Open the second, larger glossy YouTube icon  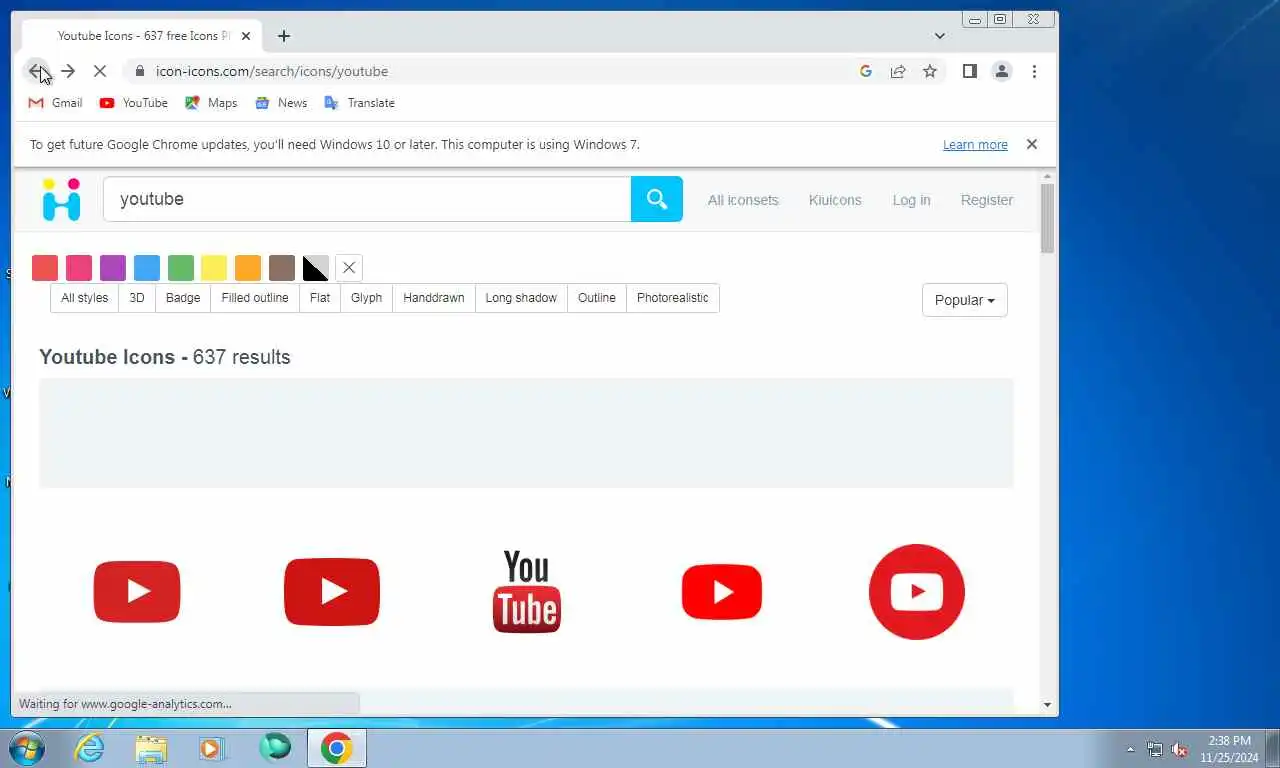332,592
